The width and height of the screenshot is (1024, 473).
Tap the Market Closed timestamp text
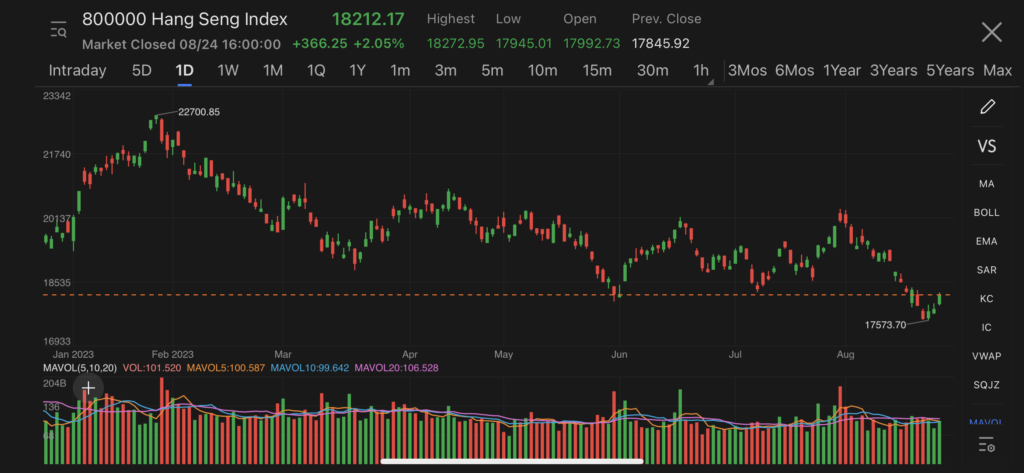click(182, 44)
